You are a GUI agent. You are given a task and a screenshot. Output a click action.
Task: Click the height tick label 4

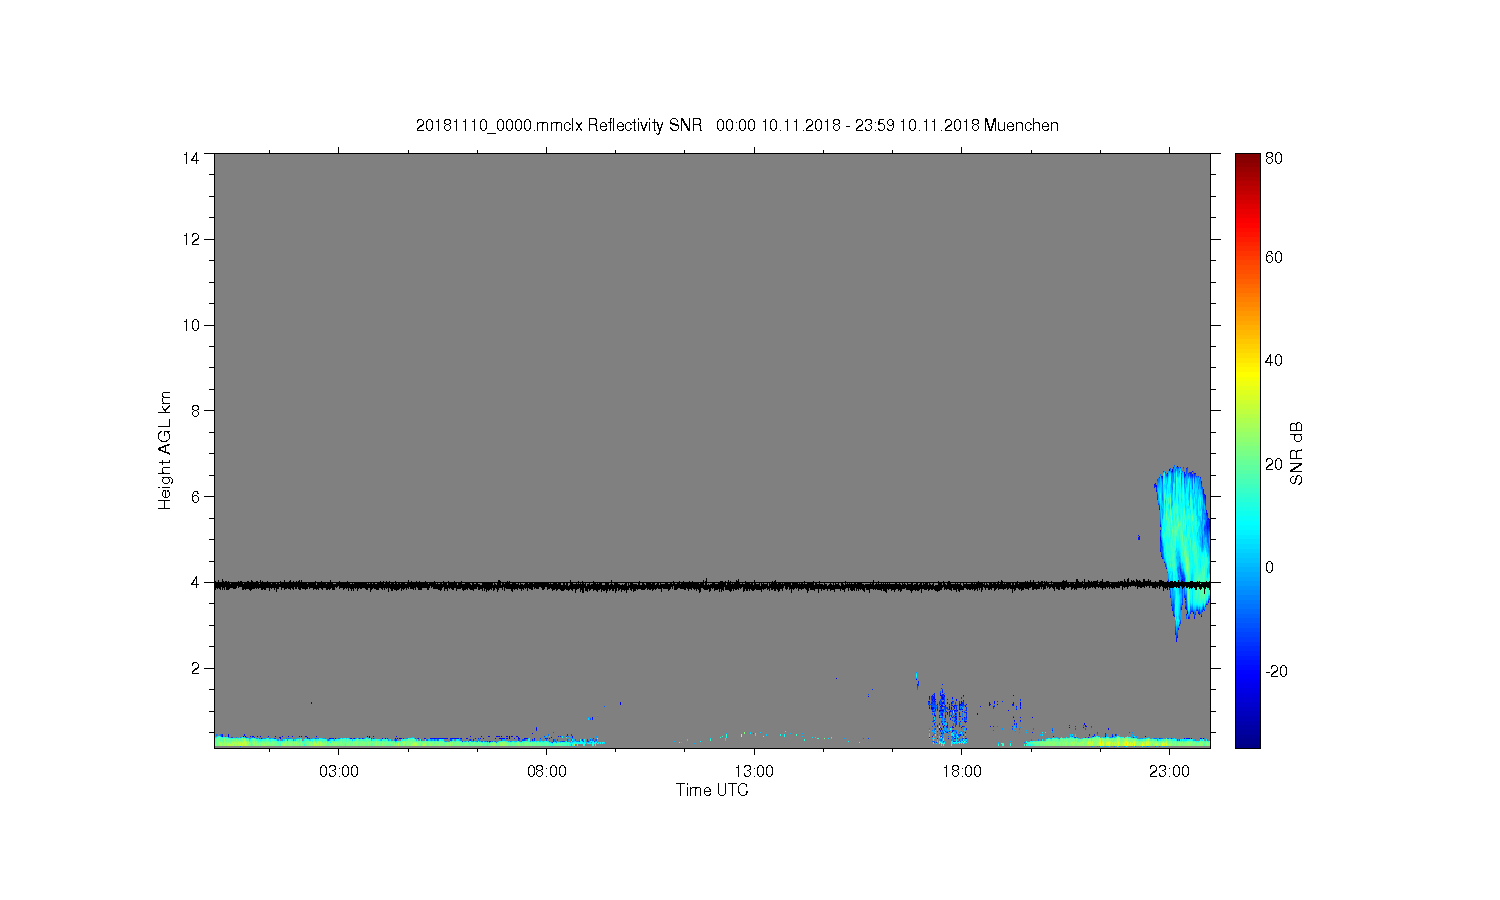click(x=196, y=582)
